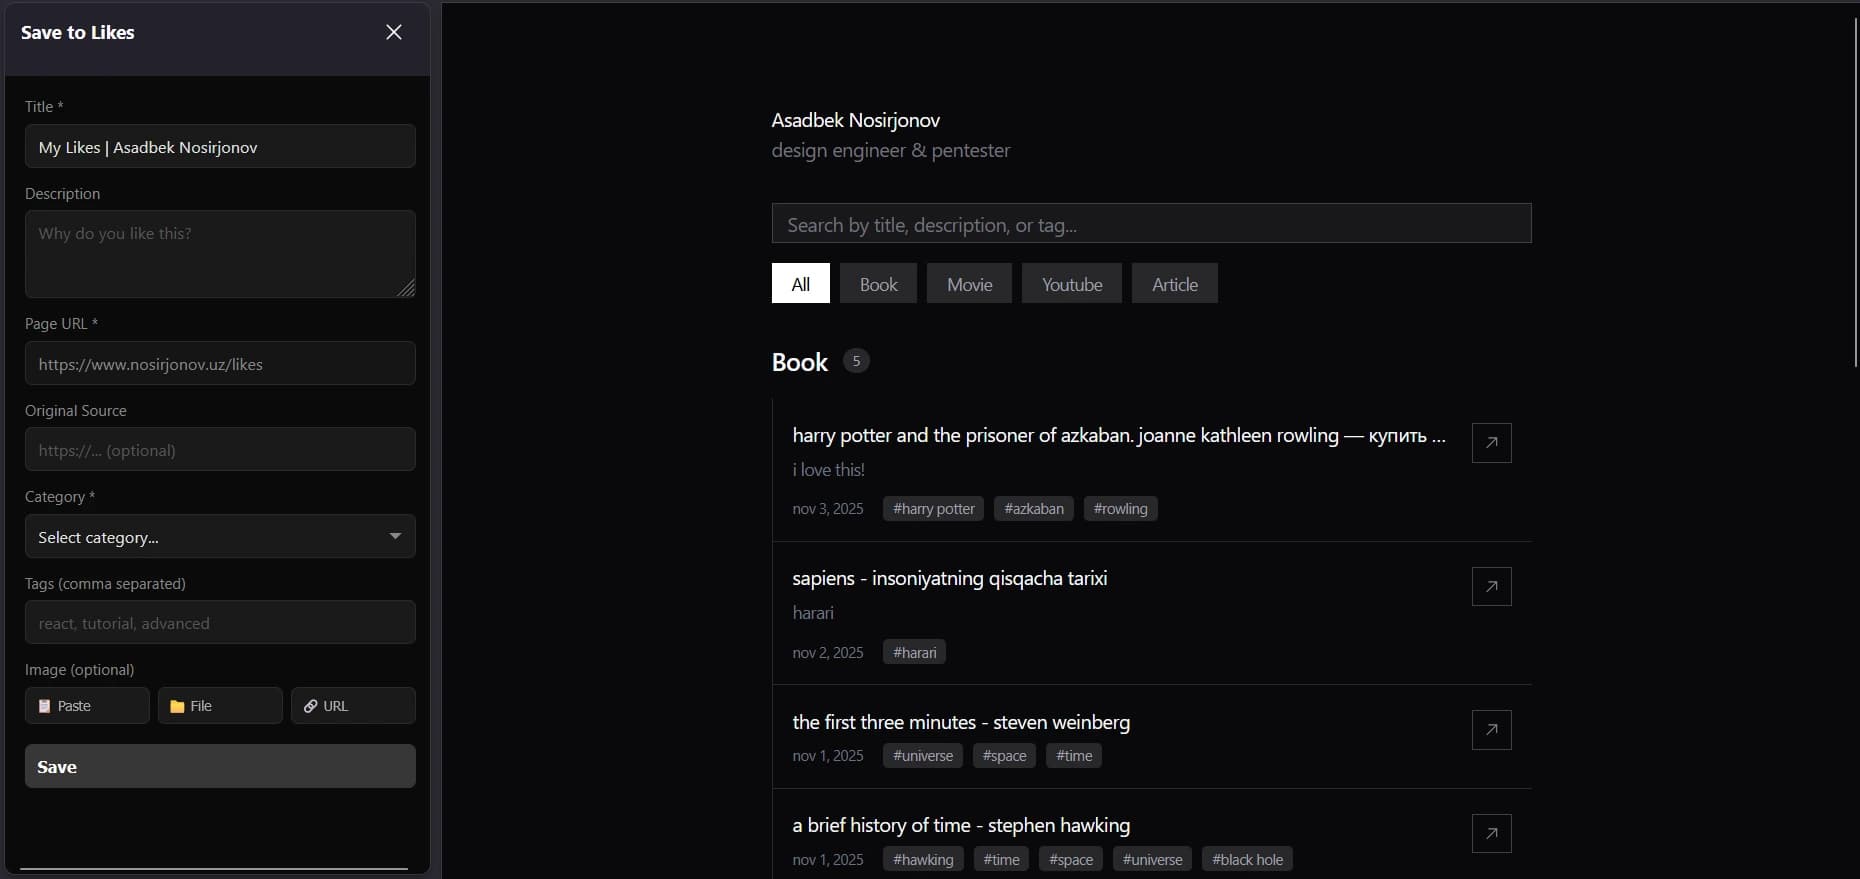Open link arrow for A Brief History of Time
1860x879 pixels.
pos(1491,833)
